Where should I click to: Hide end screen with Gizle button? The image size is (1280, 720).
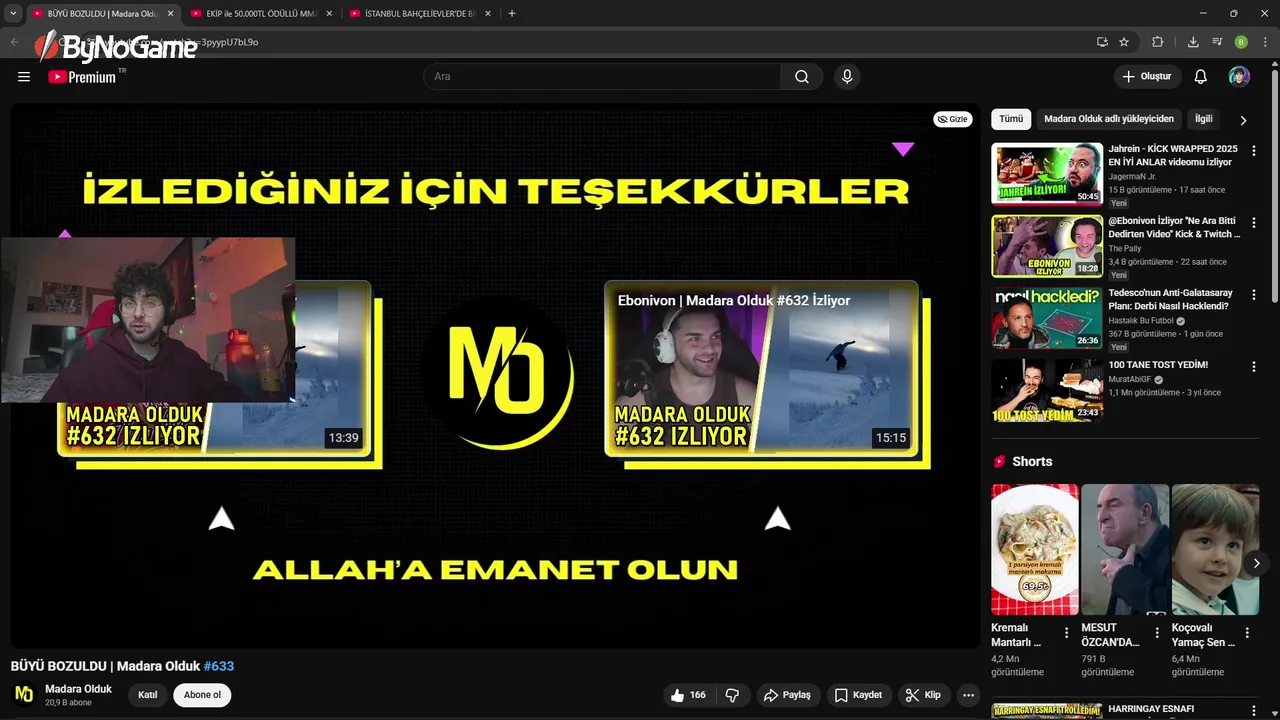coord(953,119)
